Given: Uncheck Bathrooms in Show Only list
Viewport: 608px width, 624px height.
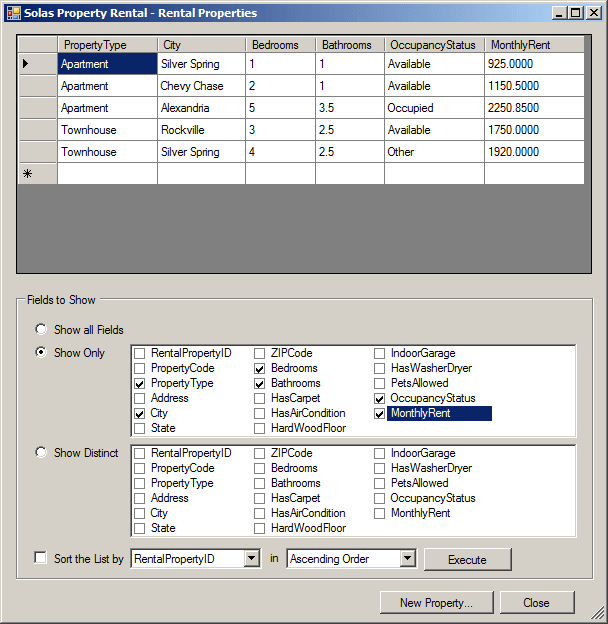Looking at the screenshot, I should [259, 384].
